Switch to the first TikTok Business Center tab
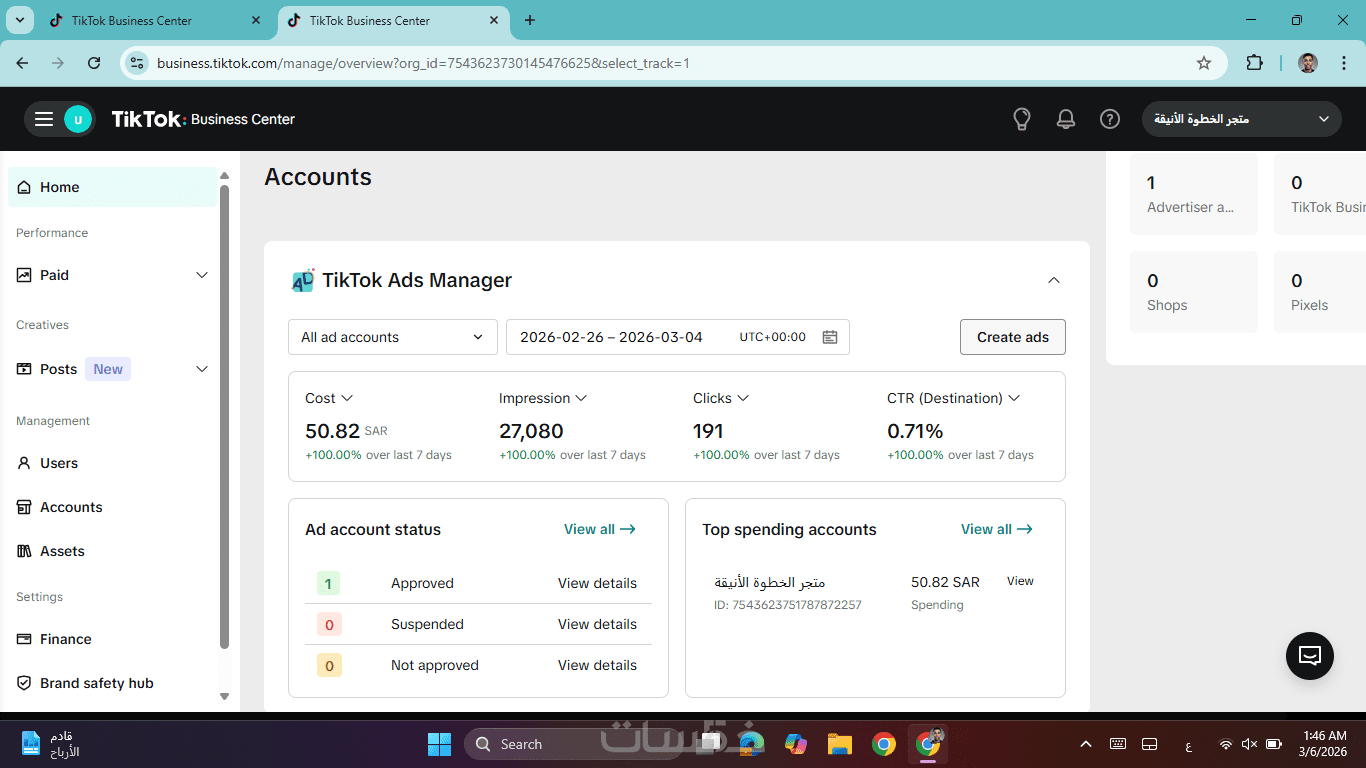The width and height of the screenshot is (1366, 768). pyautogui.click(x=155, y=20)
